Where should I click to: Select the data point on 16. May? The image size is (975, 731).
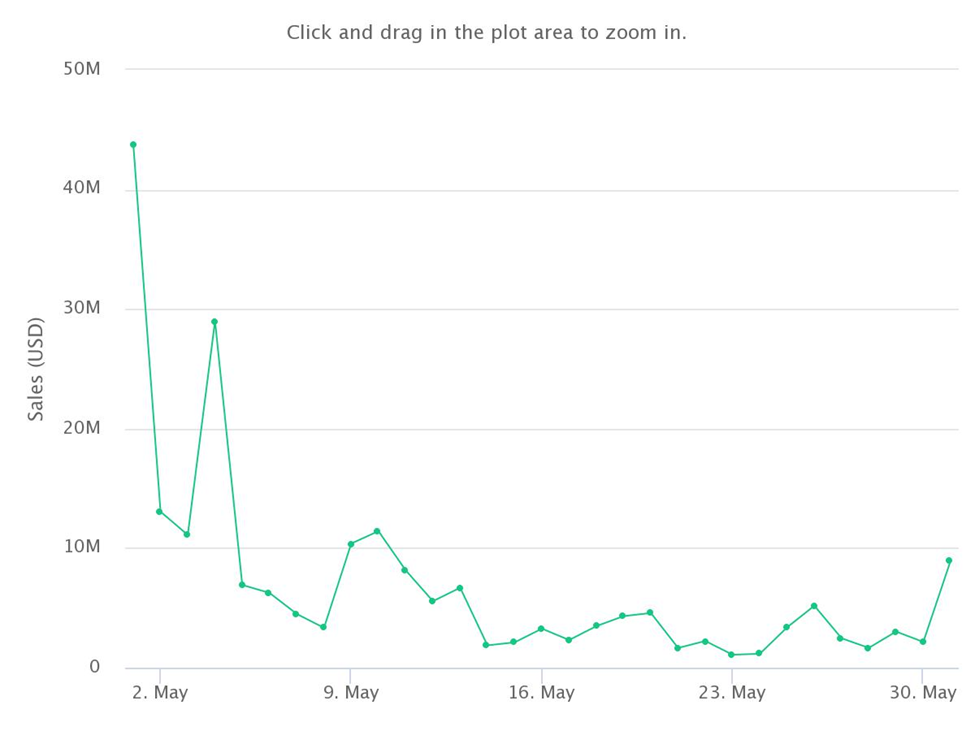click(x=541, y=628)
